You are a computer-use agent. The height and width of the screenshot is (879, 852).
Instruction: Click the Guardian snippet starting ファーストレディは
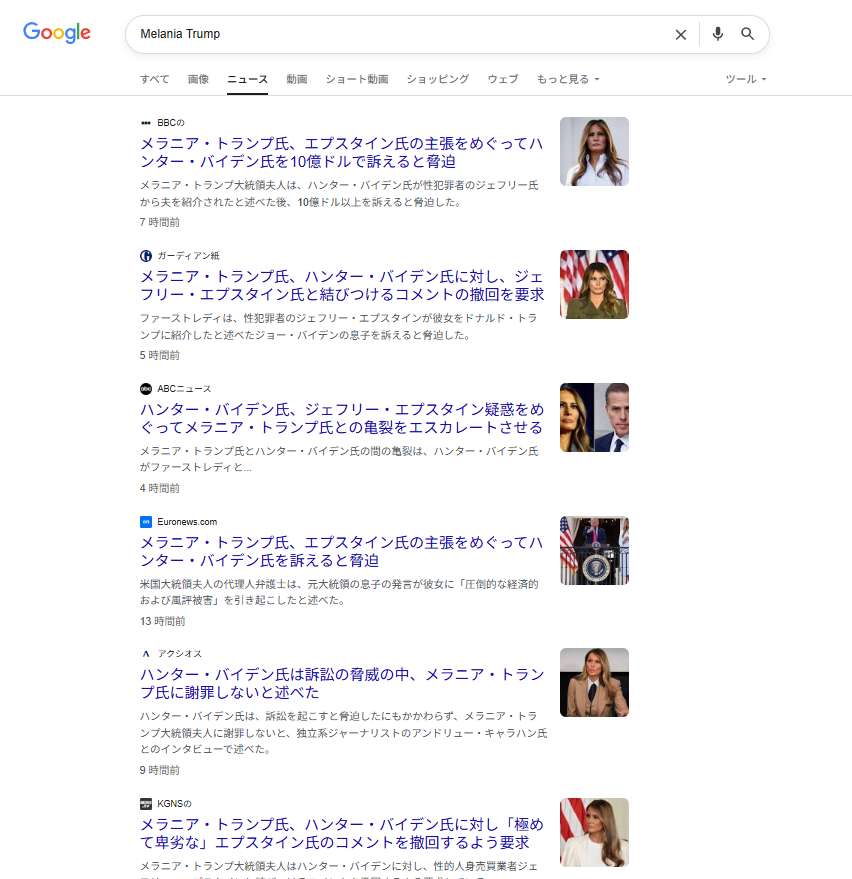click(339, 326)
